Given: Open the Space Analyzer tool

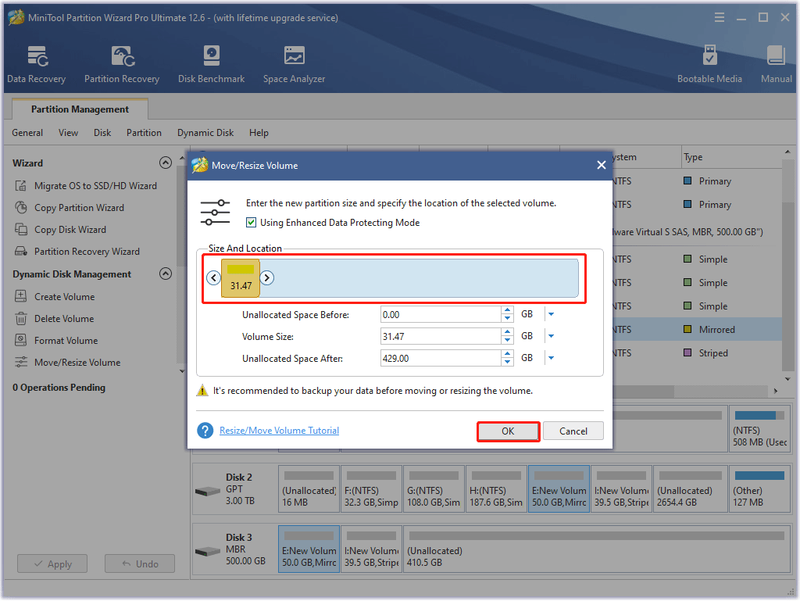Looking at the screenshot, I should (x=294, y=64).
